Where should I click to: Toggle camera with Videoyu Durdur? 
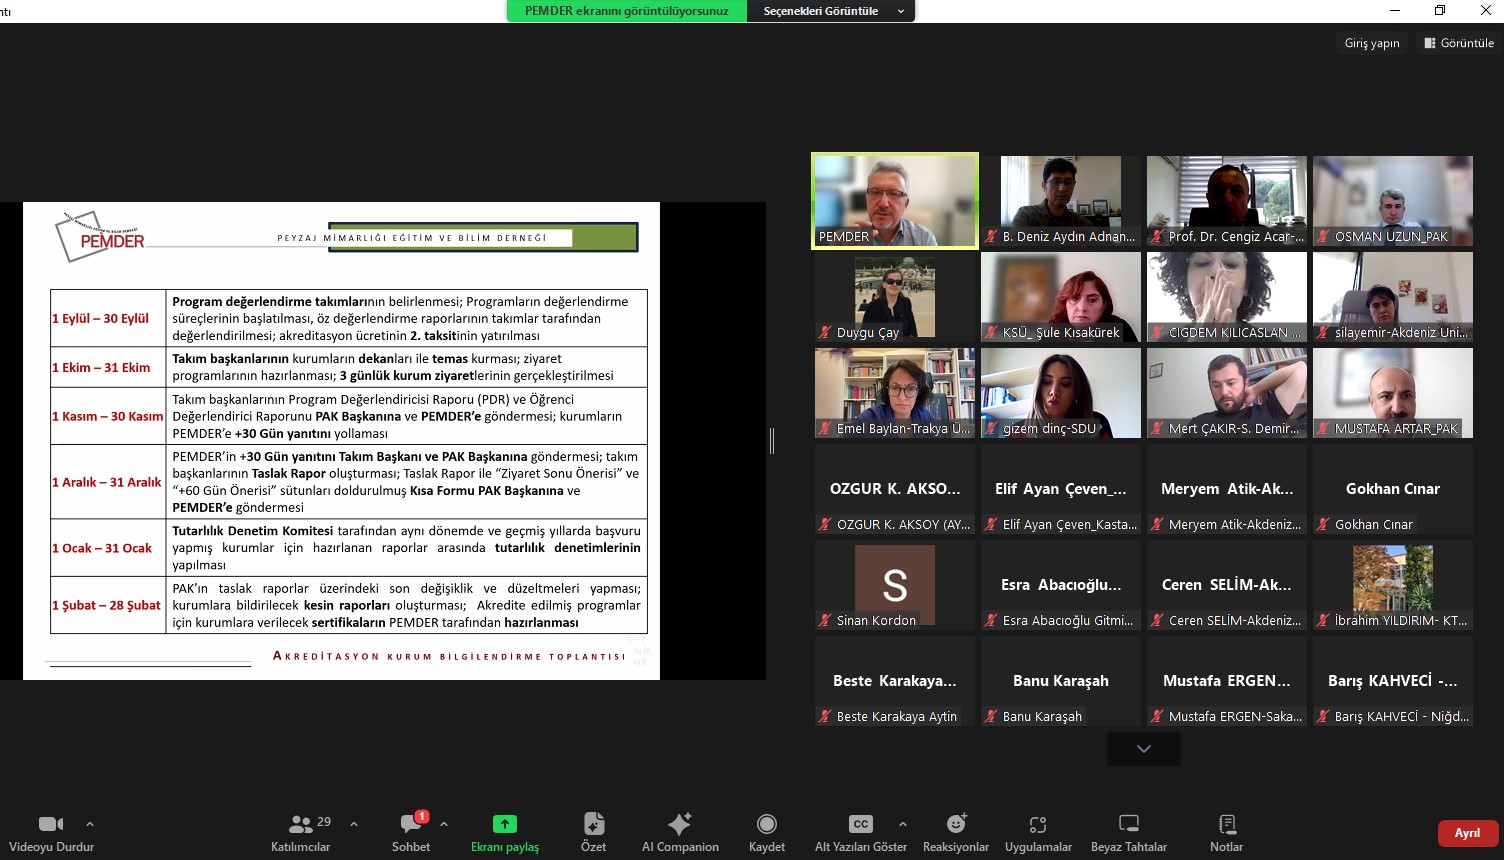click(51, 832)
